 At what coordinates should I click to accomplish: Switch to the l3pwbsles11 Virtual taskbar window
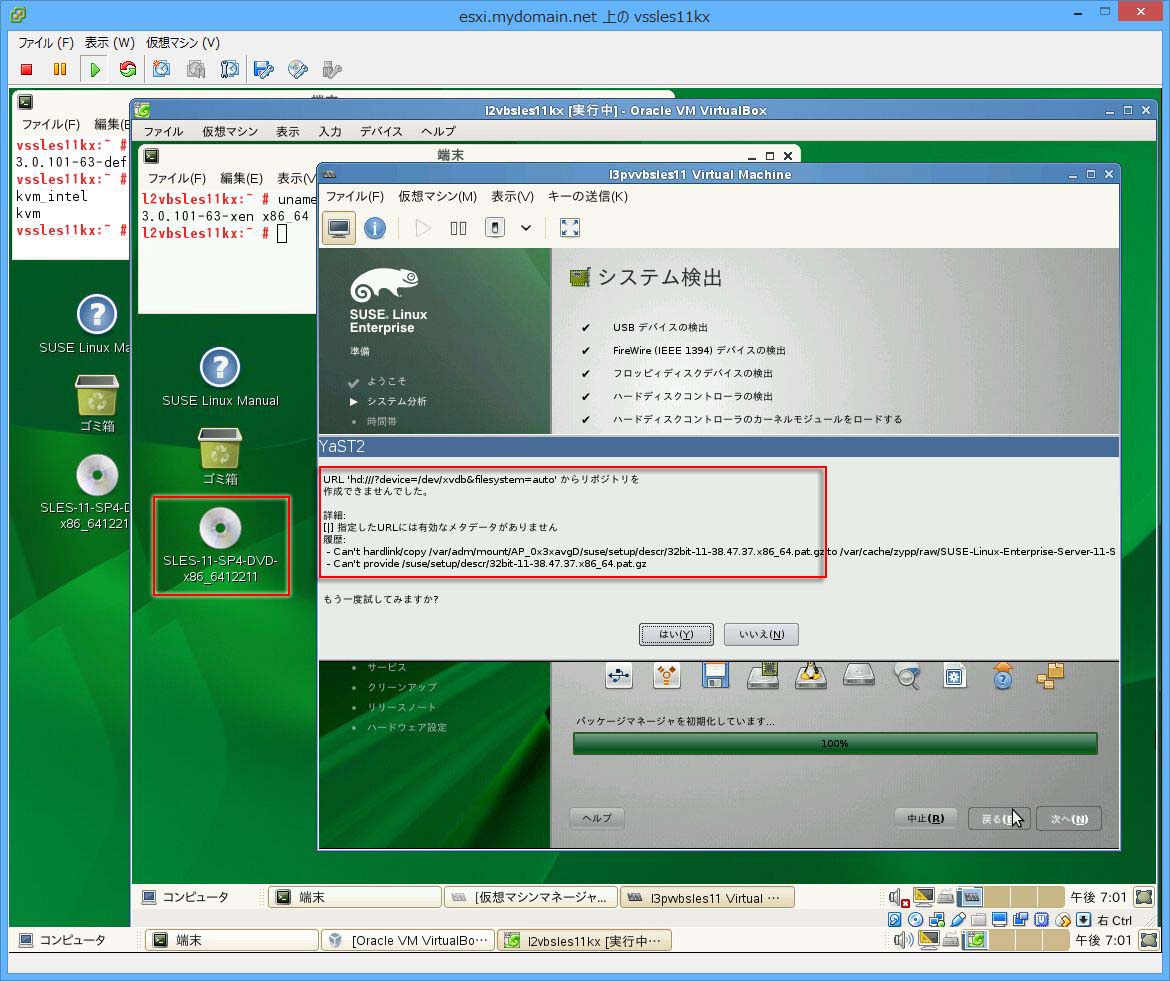(707, 897)
